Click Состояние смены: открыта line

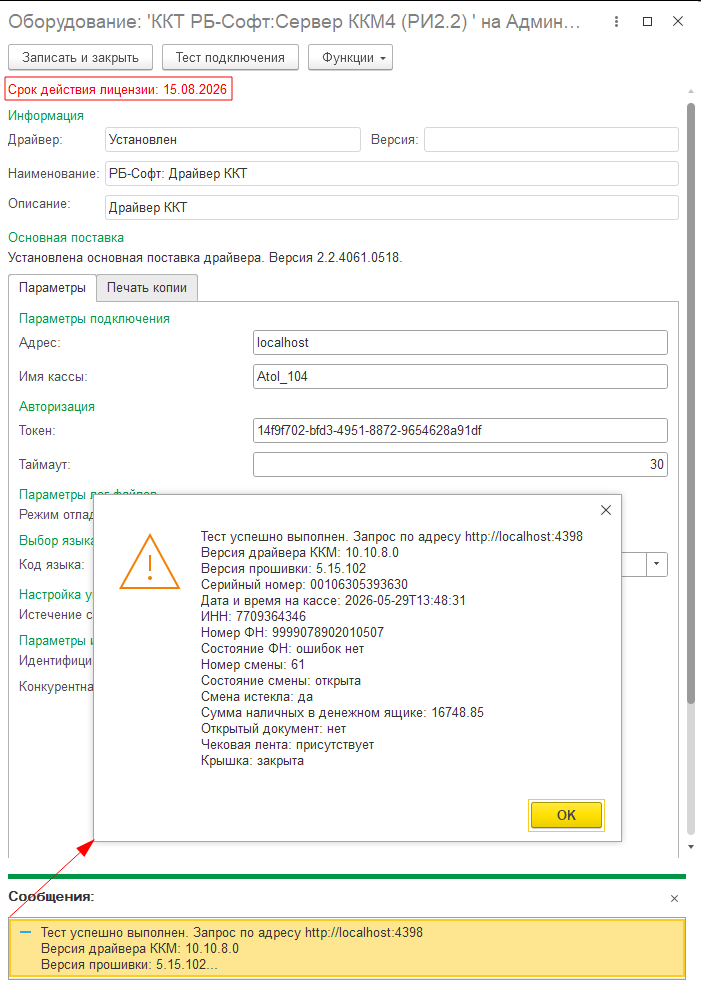[281, 681]
